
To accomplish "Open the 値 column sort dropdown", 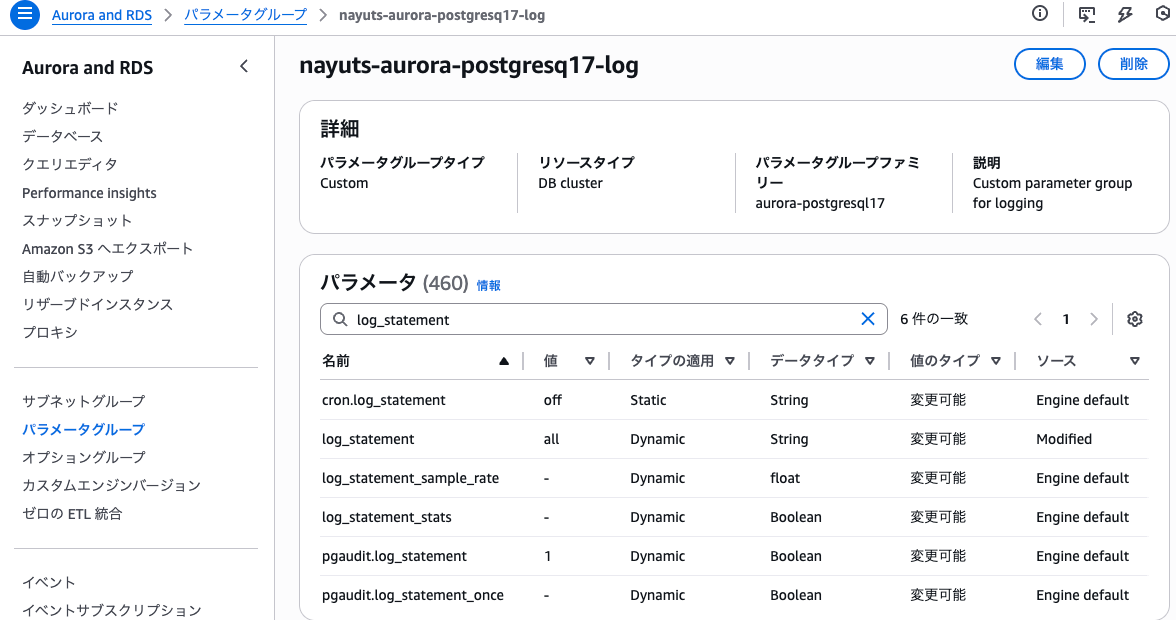I will (x=590, y=361).
